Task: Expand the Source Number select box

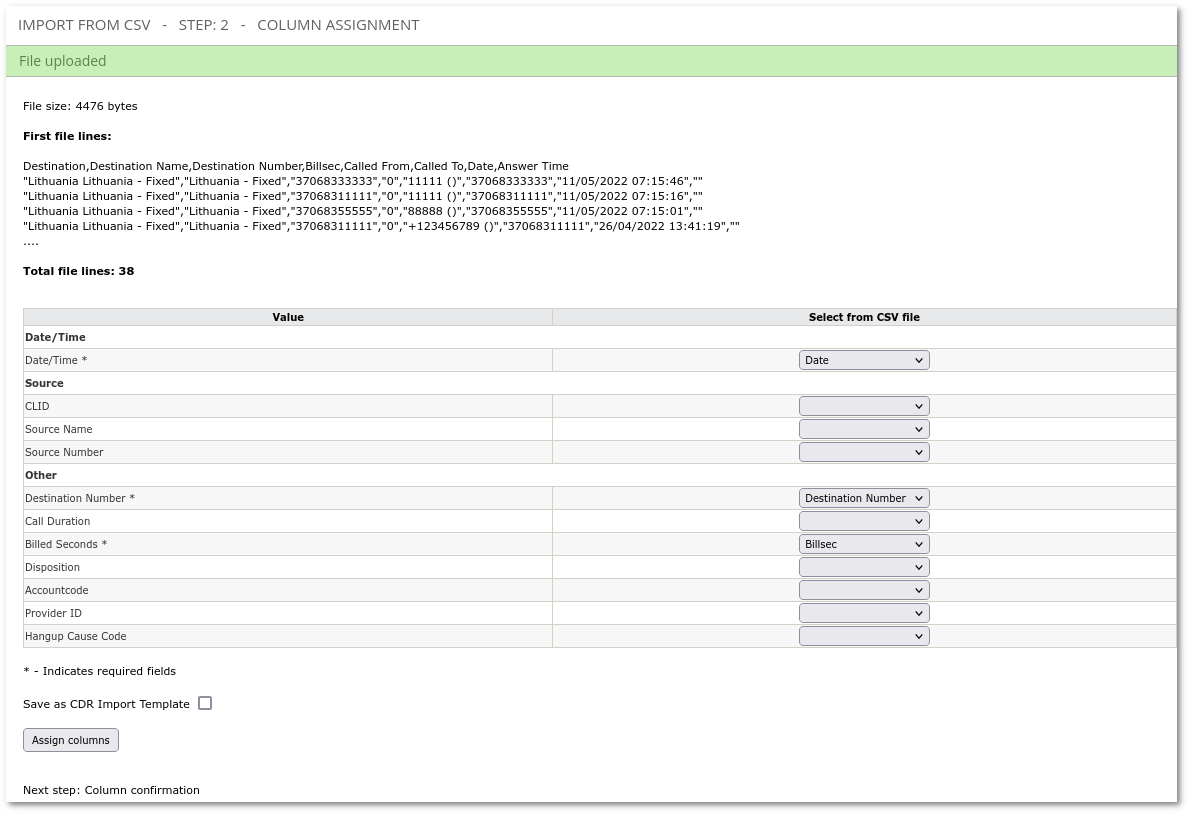Action: click(x=864, y=452)
